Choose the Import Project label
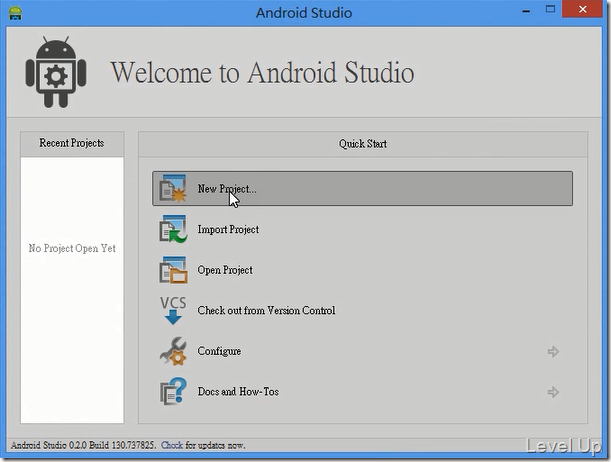The width and height of the screenshot is (611, 462). coord(228,229)
